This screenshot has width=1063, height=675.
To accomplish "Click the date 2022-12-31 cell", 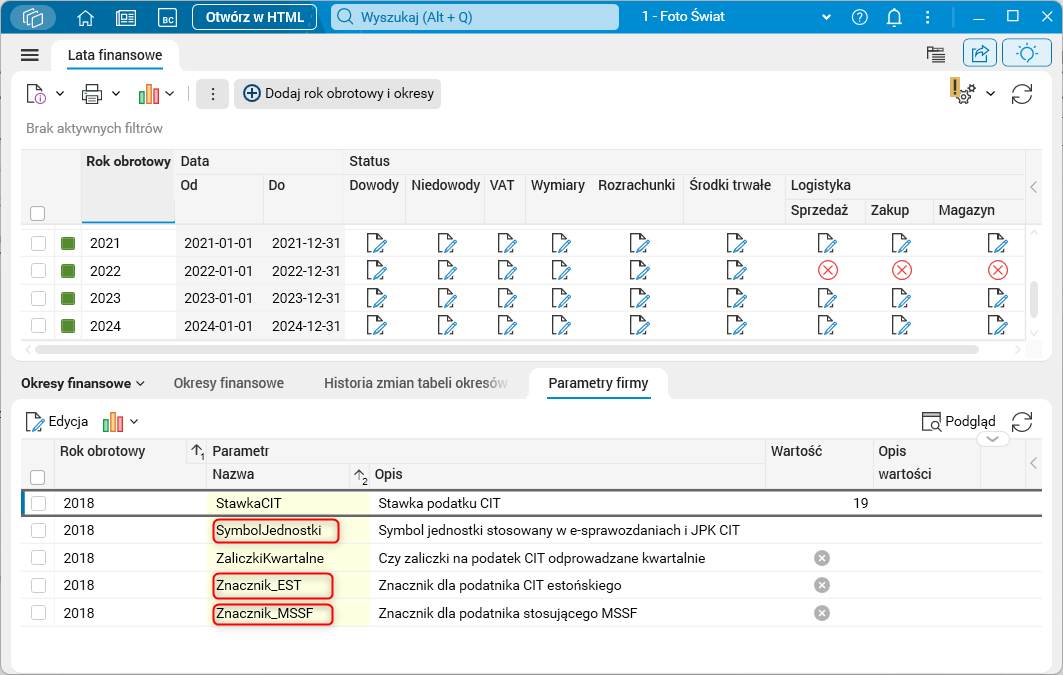I will (306, 271).
